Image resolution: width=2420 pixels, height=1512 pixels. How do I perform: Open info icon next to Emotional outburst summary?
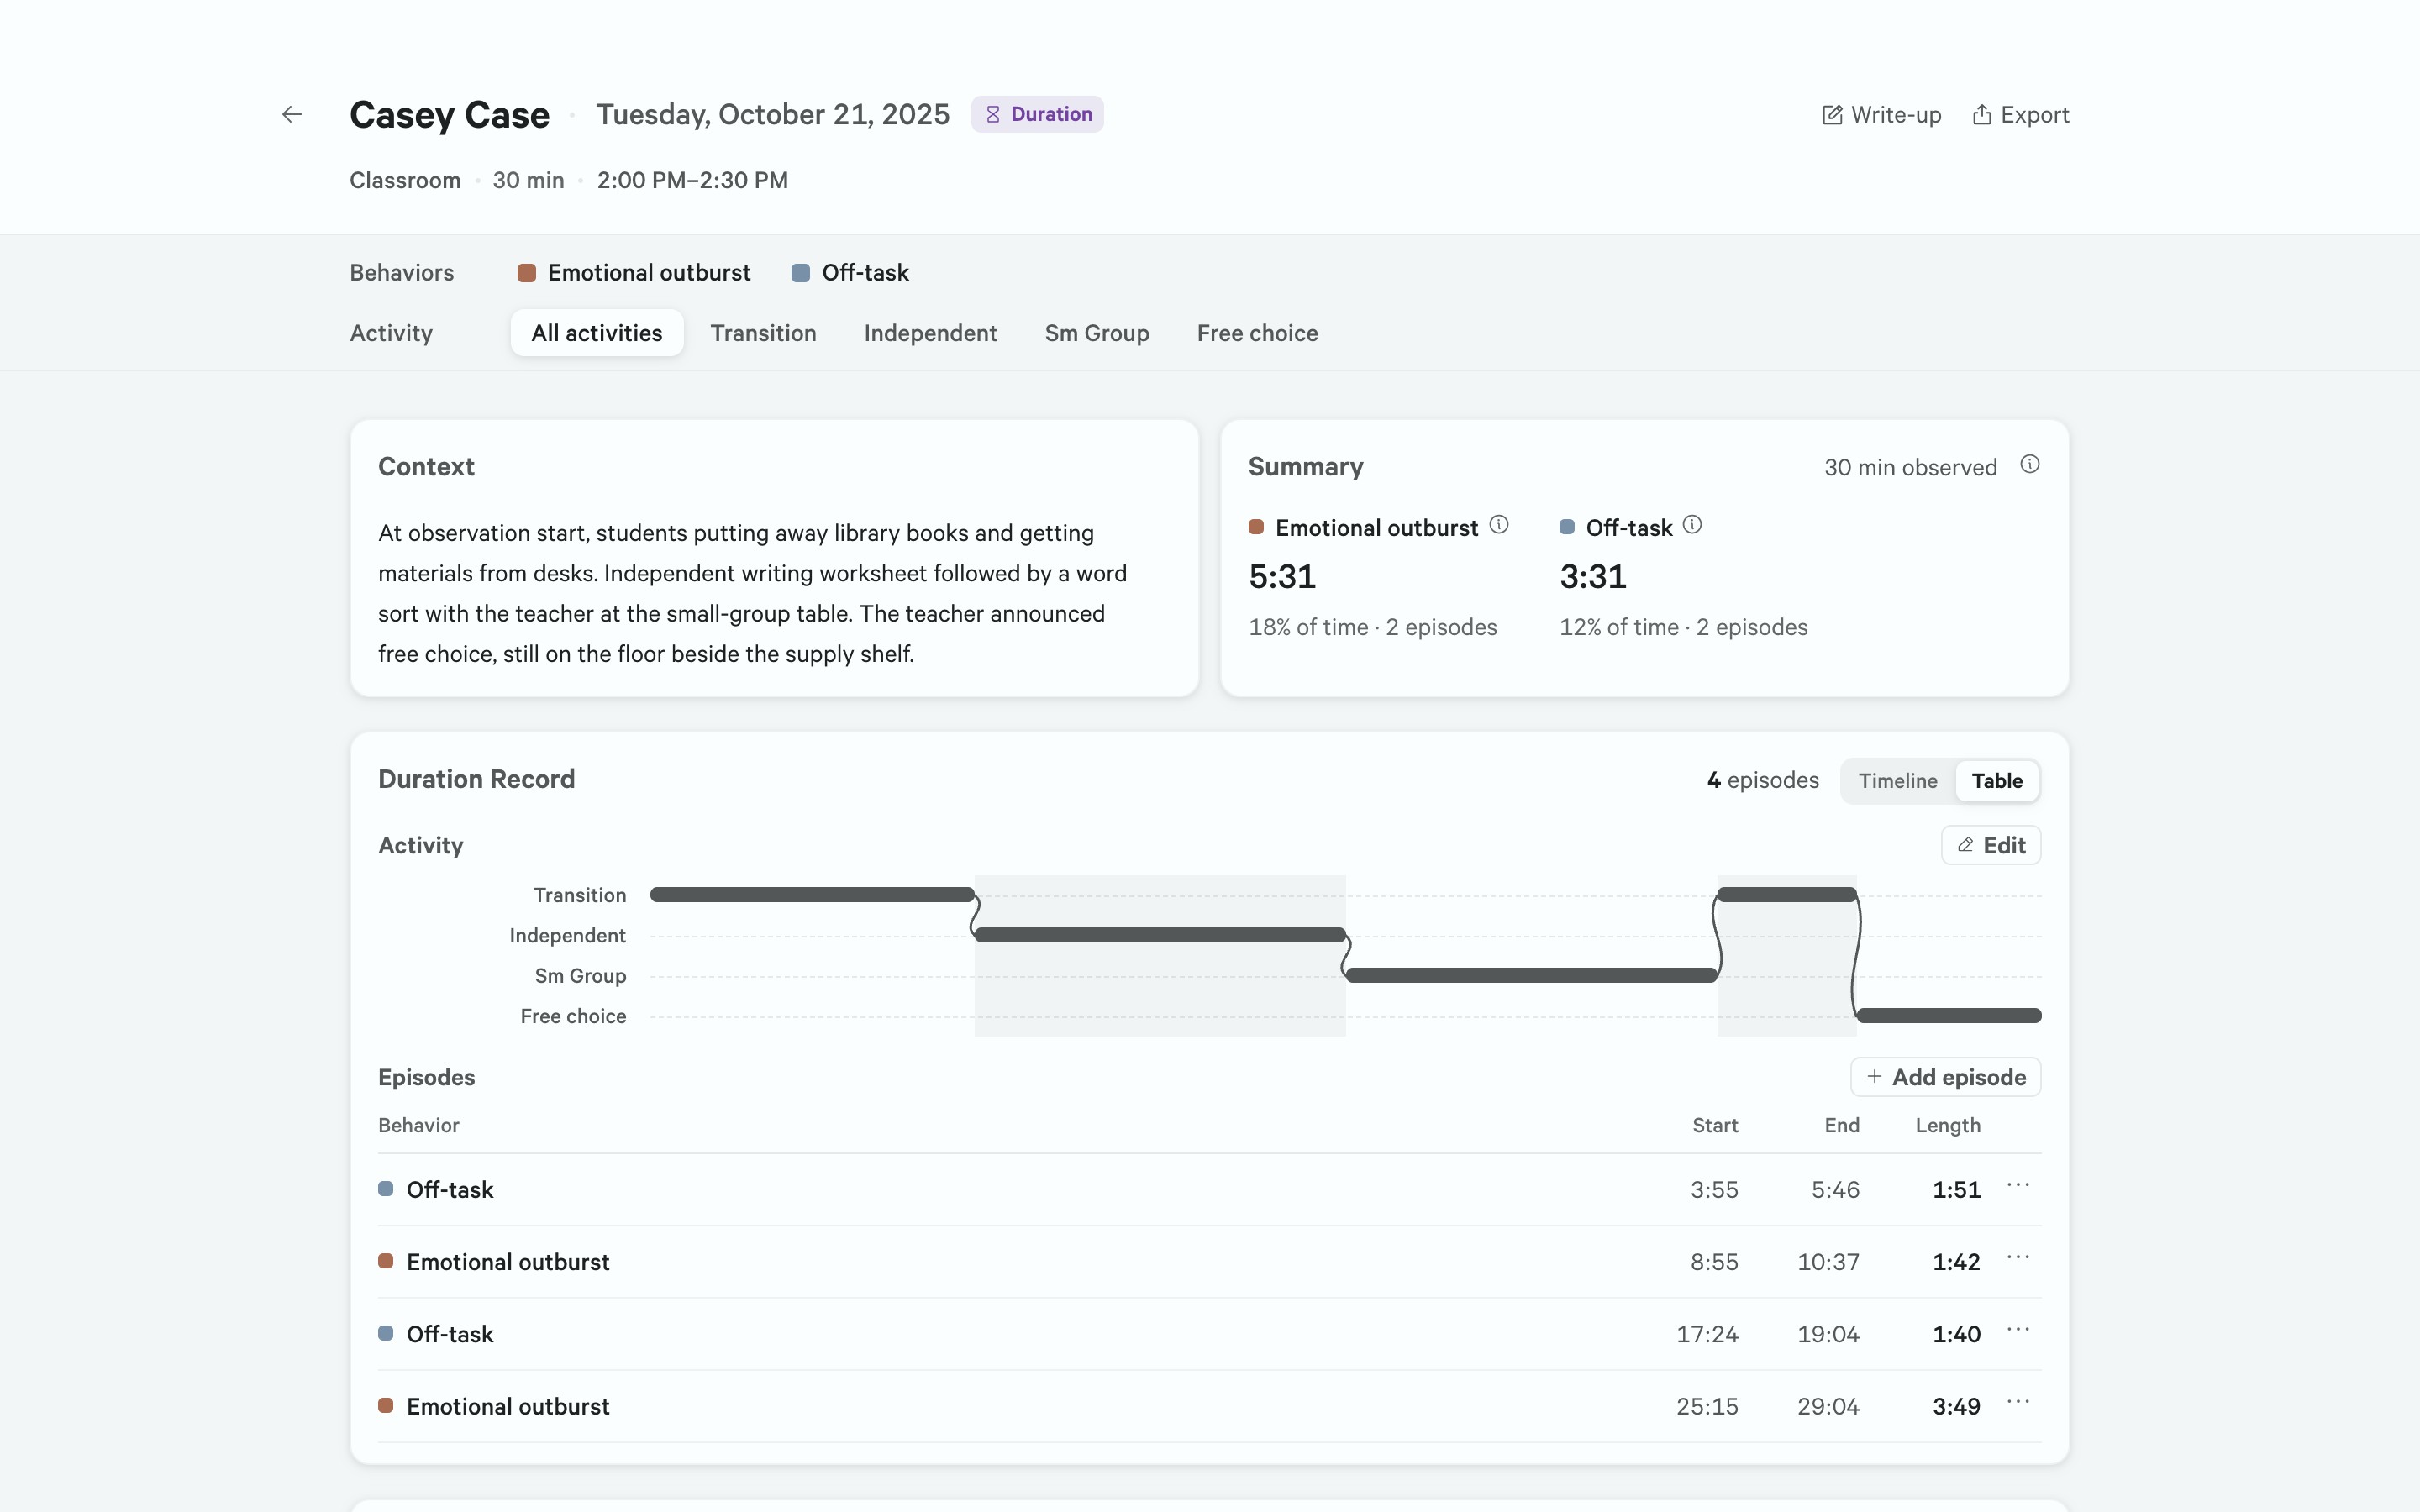(x=1499, y=525)
